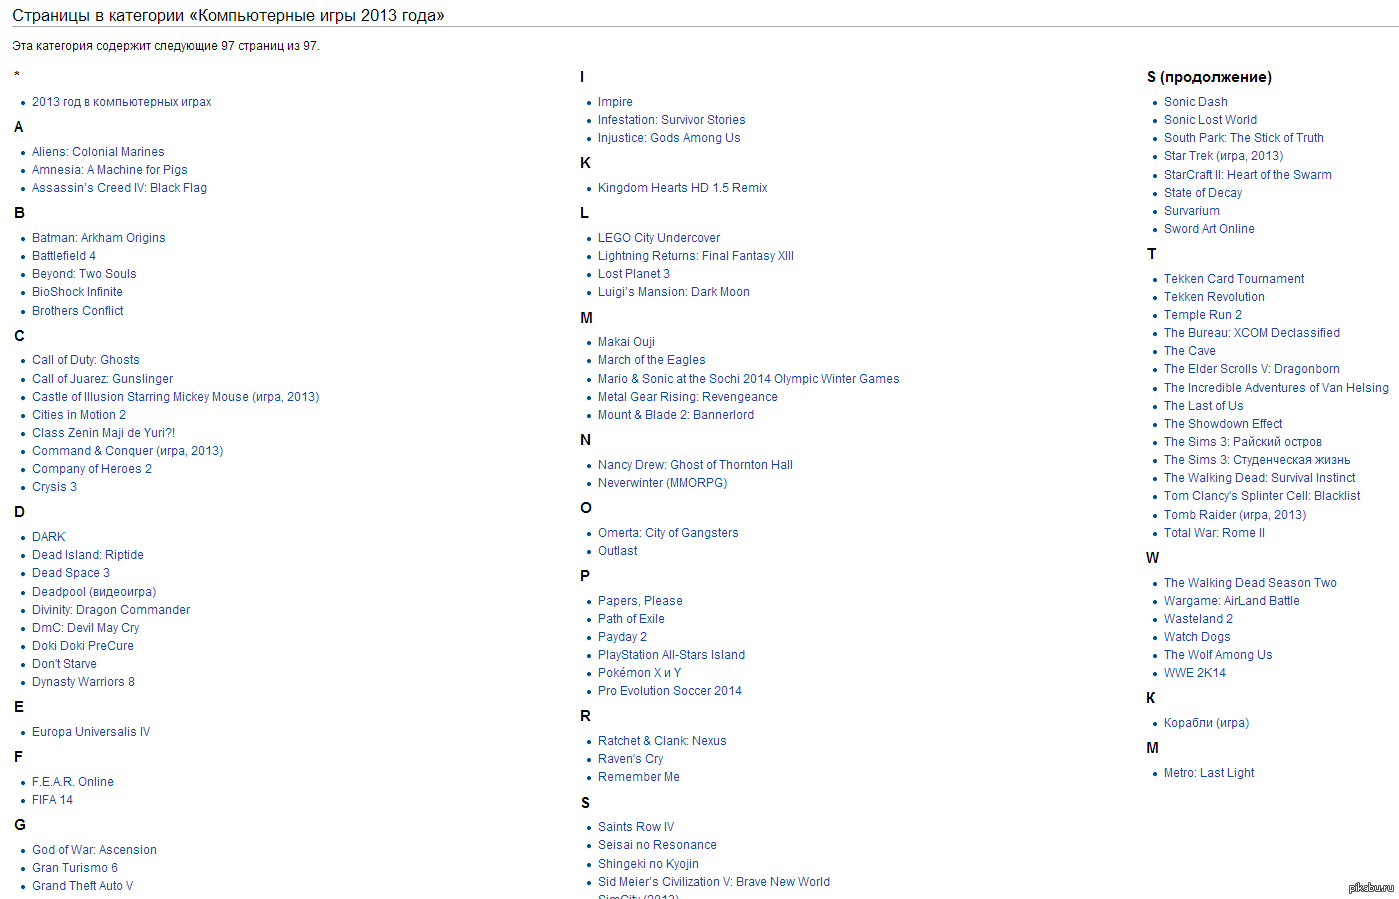Click Gran Turismo 6 link

pos(75,868)
